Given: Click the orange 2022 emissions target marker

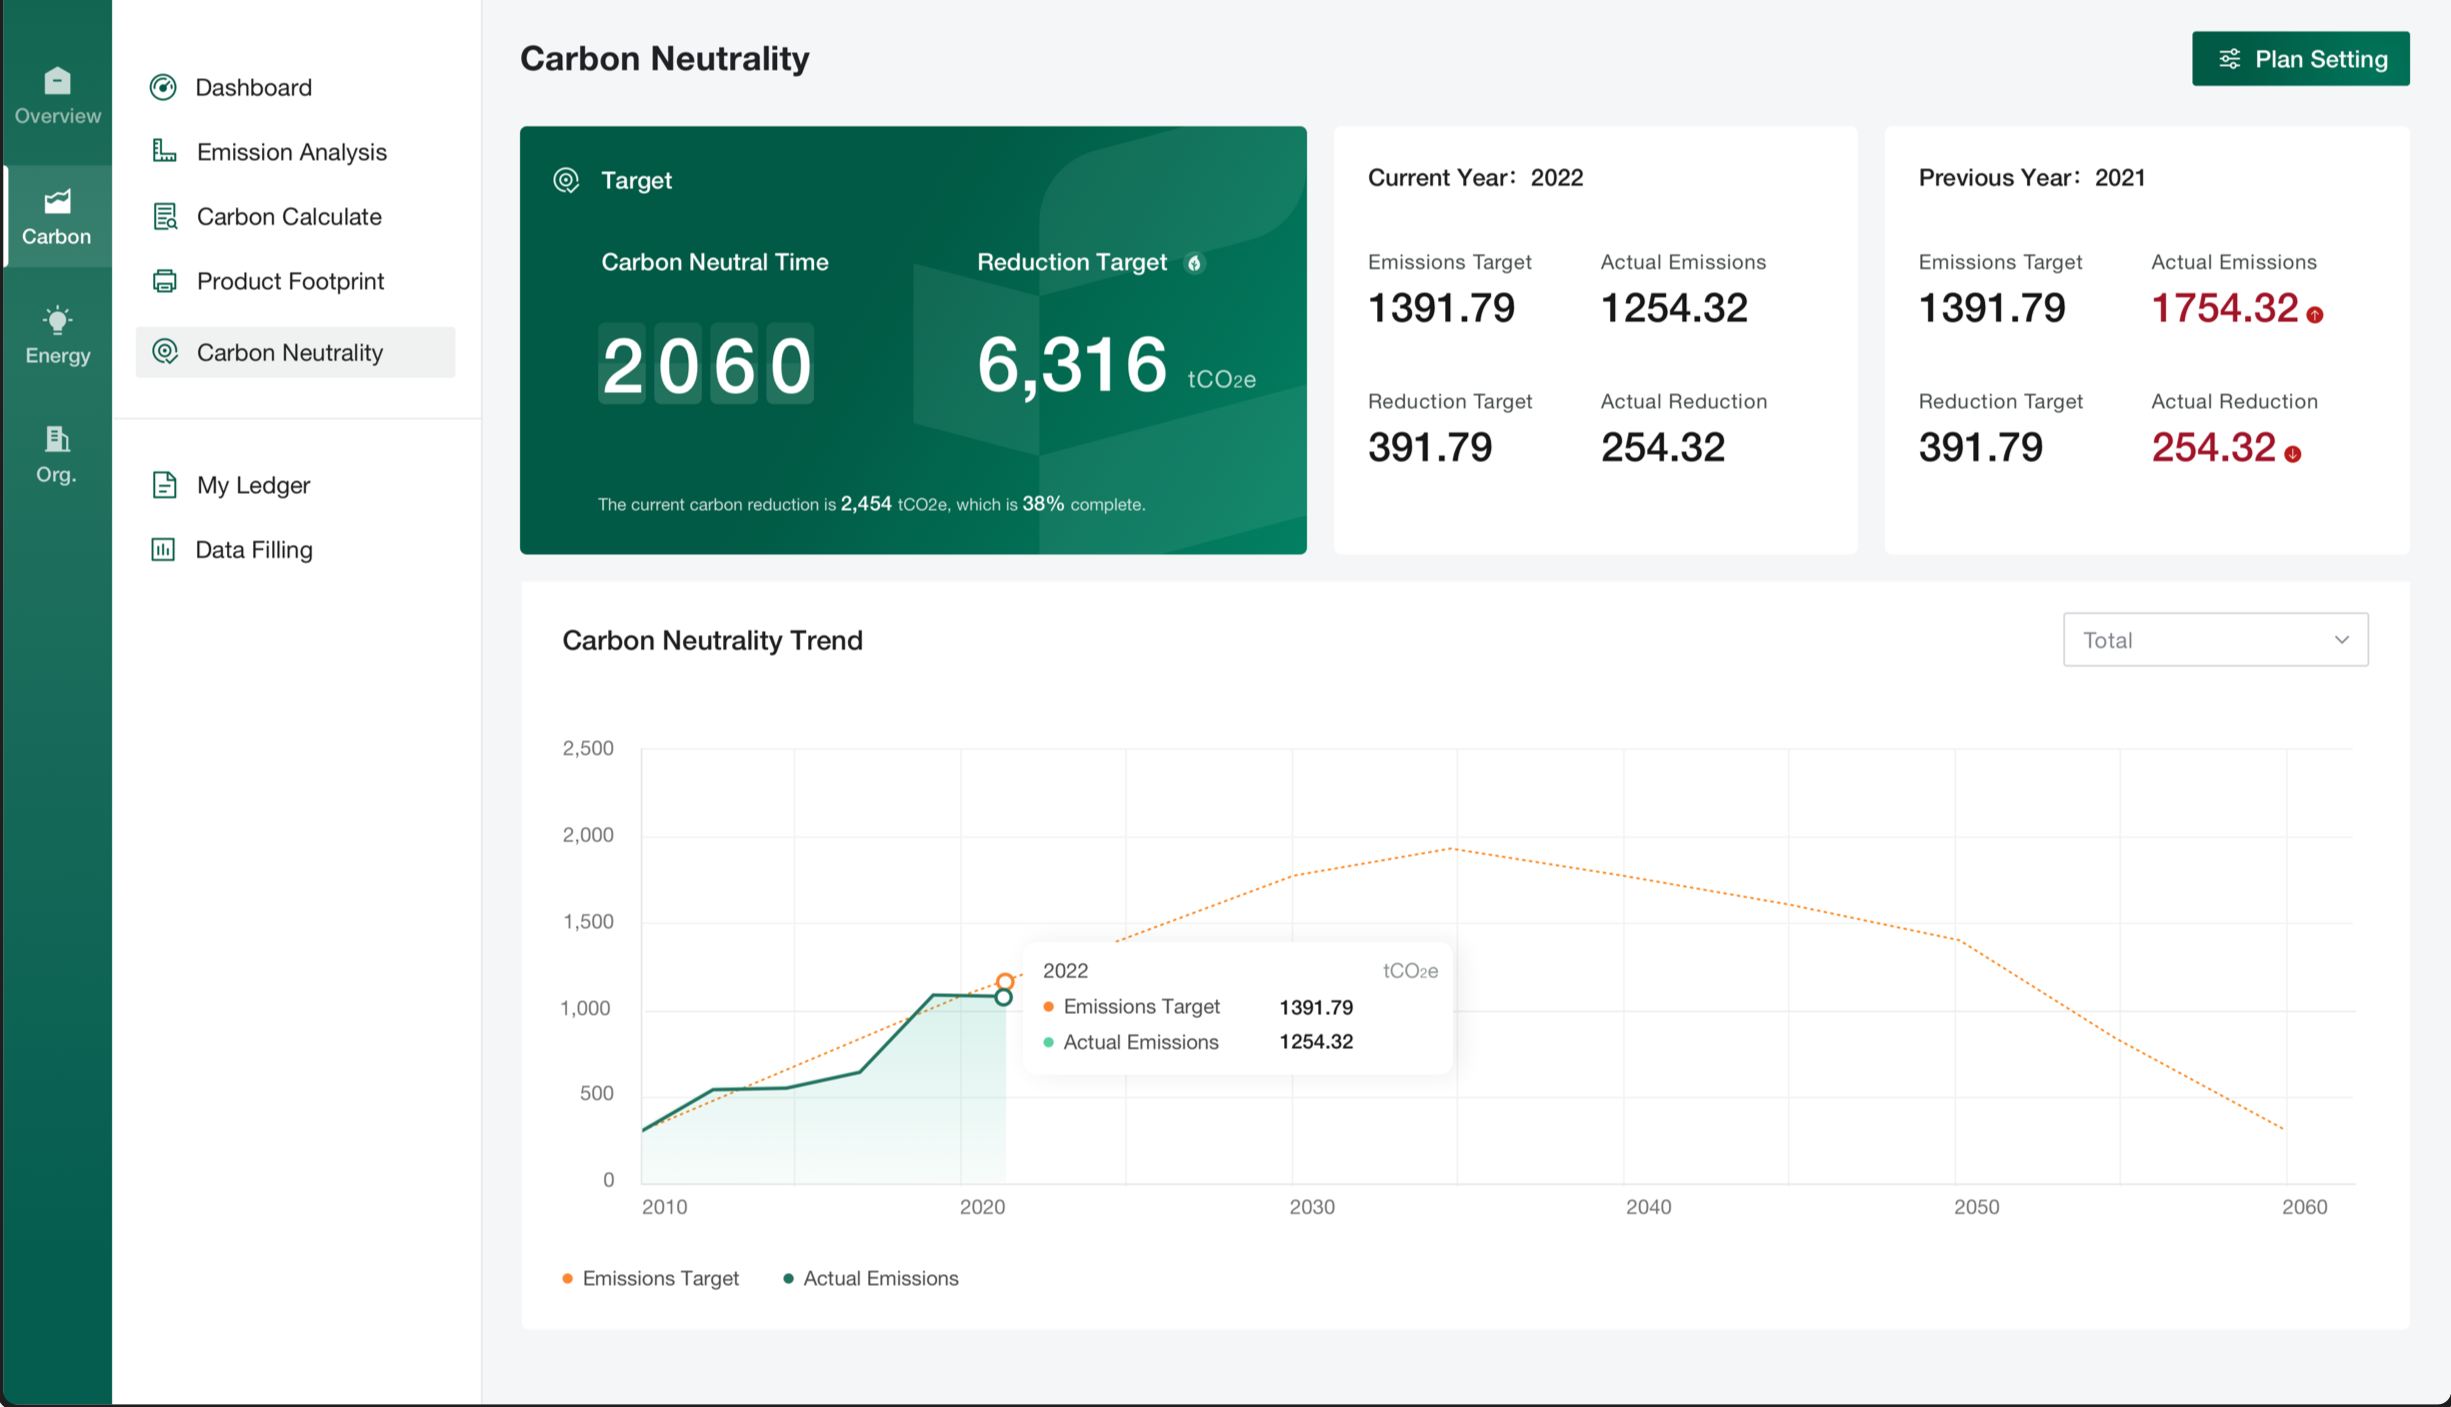Looking at the screenshot, I should 1005,981.
